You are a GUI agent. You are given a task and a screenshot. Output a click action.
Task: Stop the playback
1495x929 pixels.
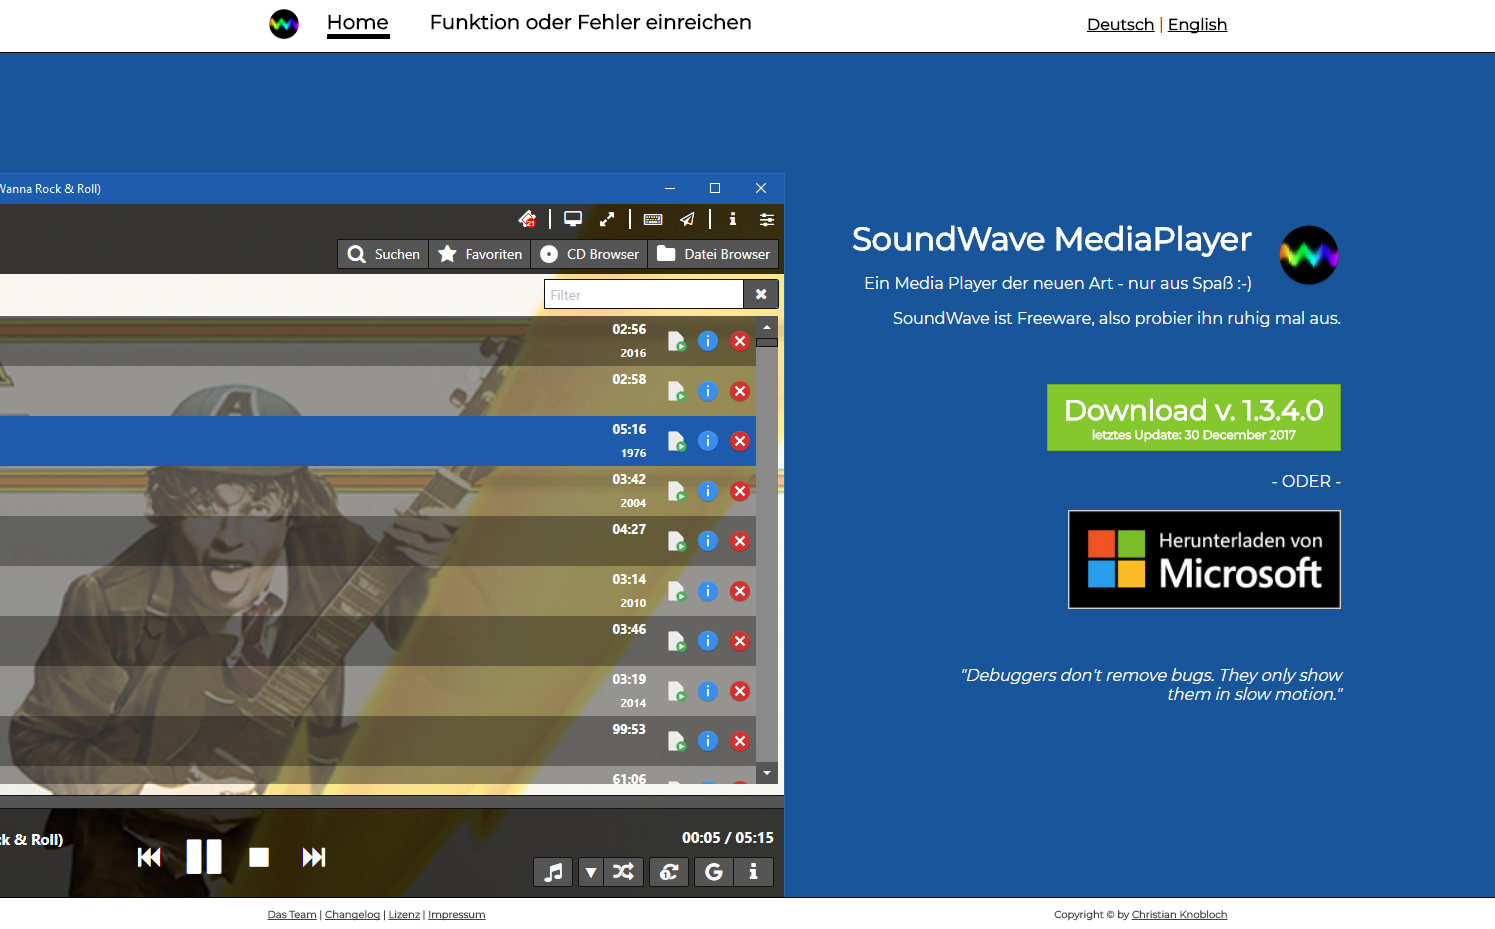click(x=259, y=857)
